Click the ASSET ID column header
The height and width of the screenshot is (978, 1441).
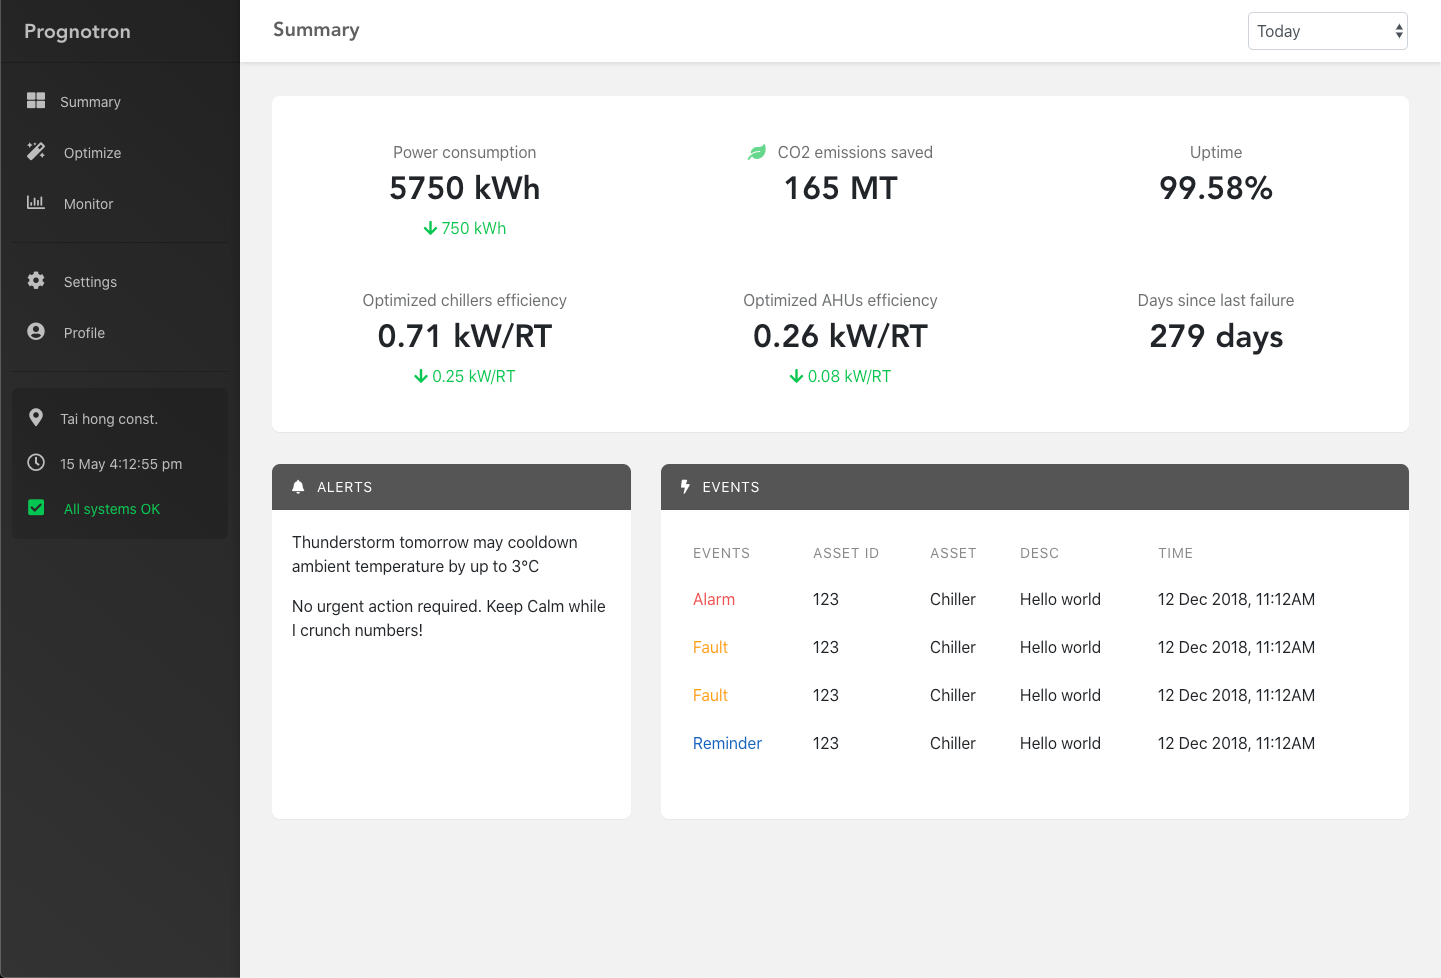pos(846,553)
